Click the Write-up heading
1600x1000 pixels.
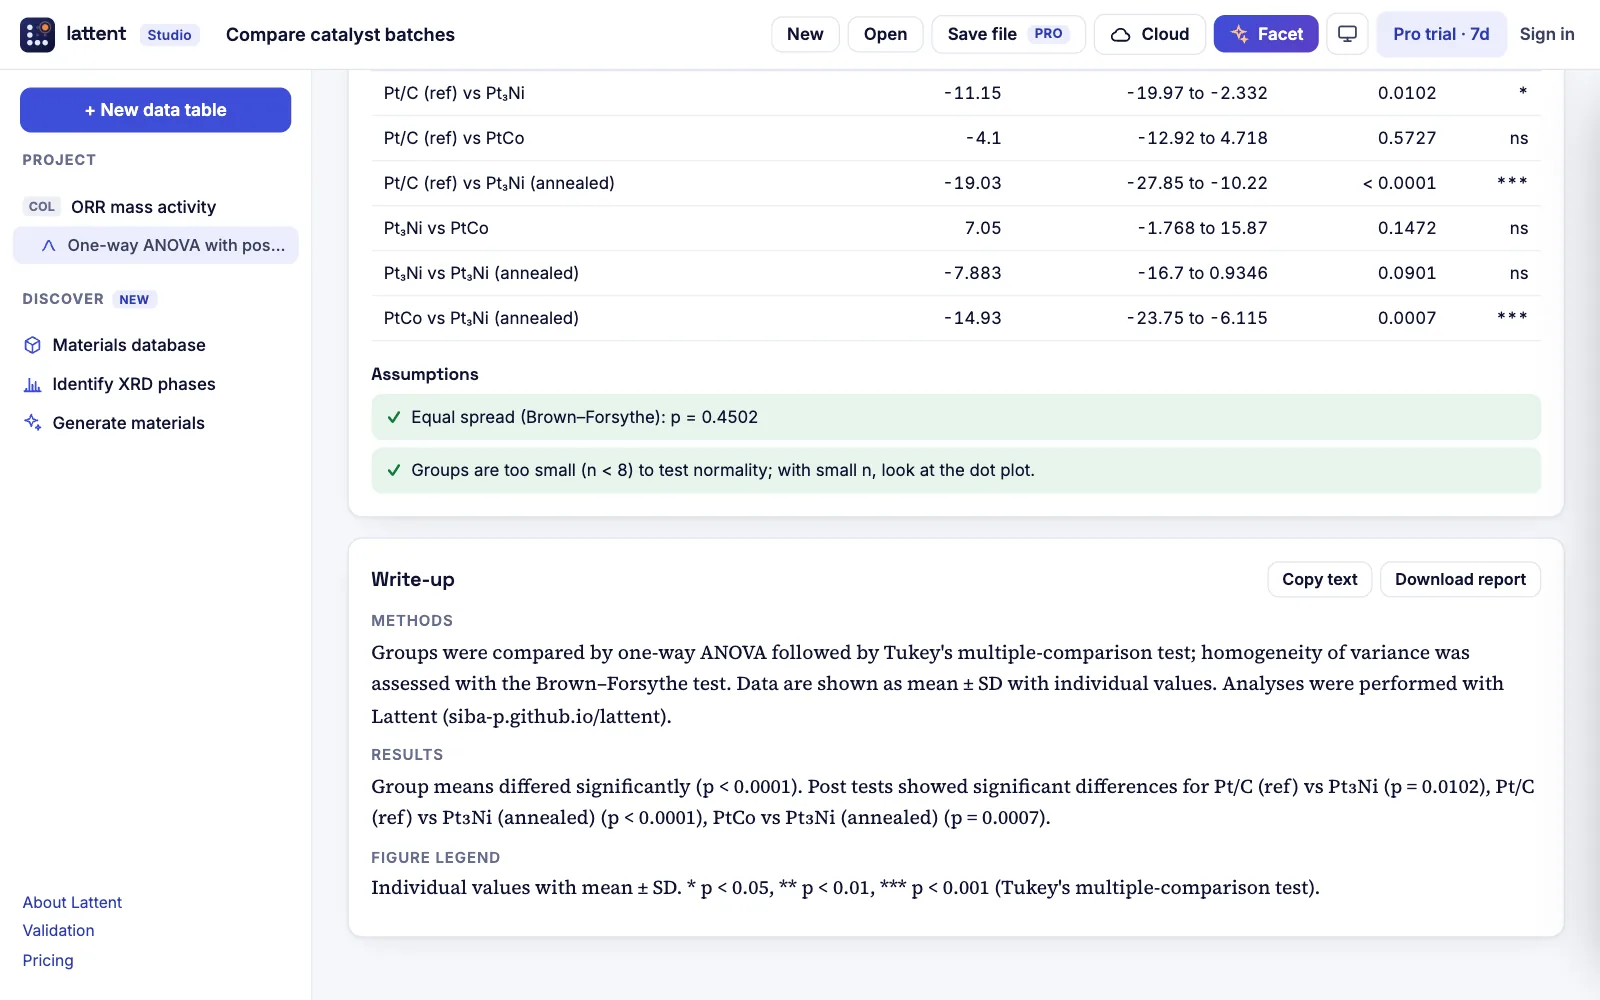coord(413,579)
